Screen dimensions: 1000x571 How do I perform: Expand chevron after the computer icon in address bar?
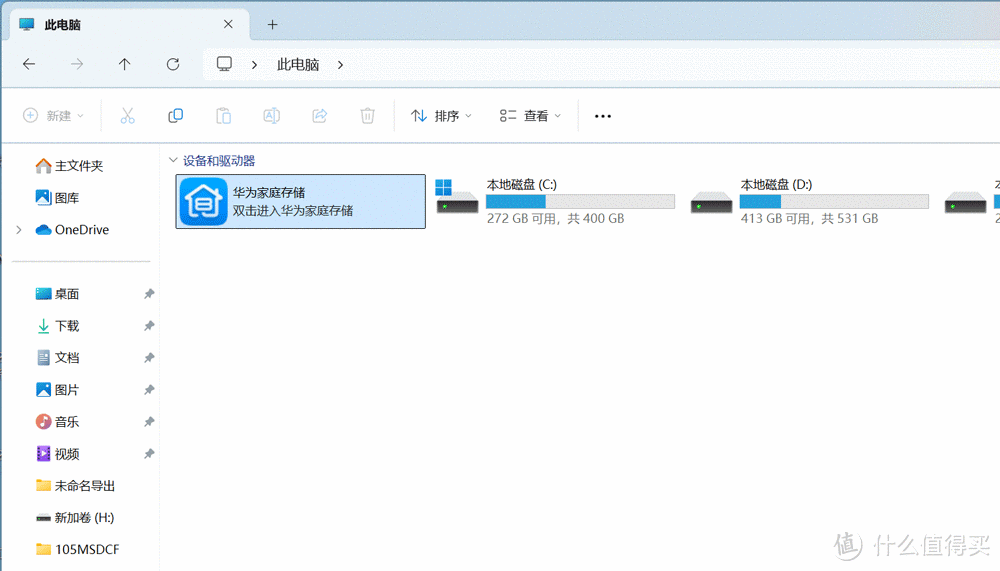[x=254, y=64]
